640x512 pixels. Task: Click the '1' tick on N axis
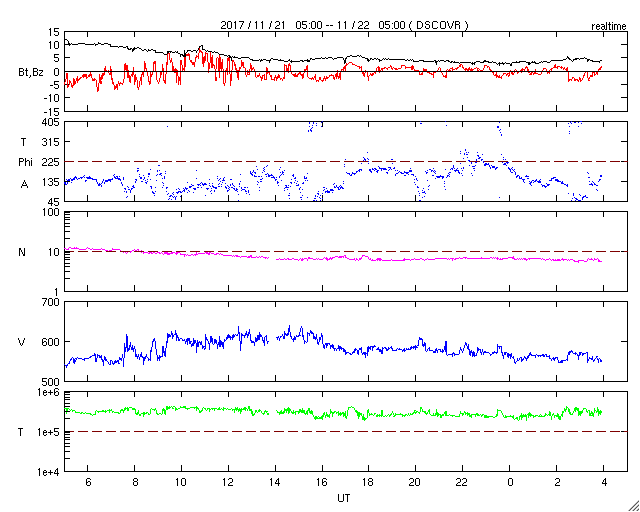[57, 291]
